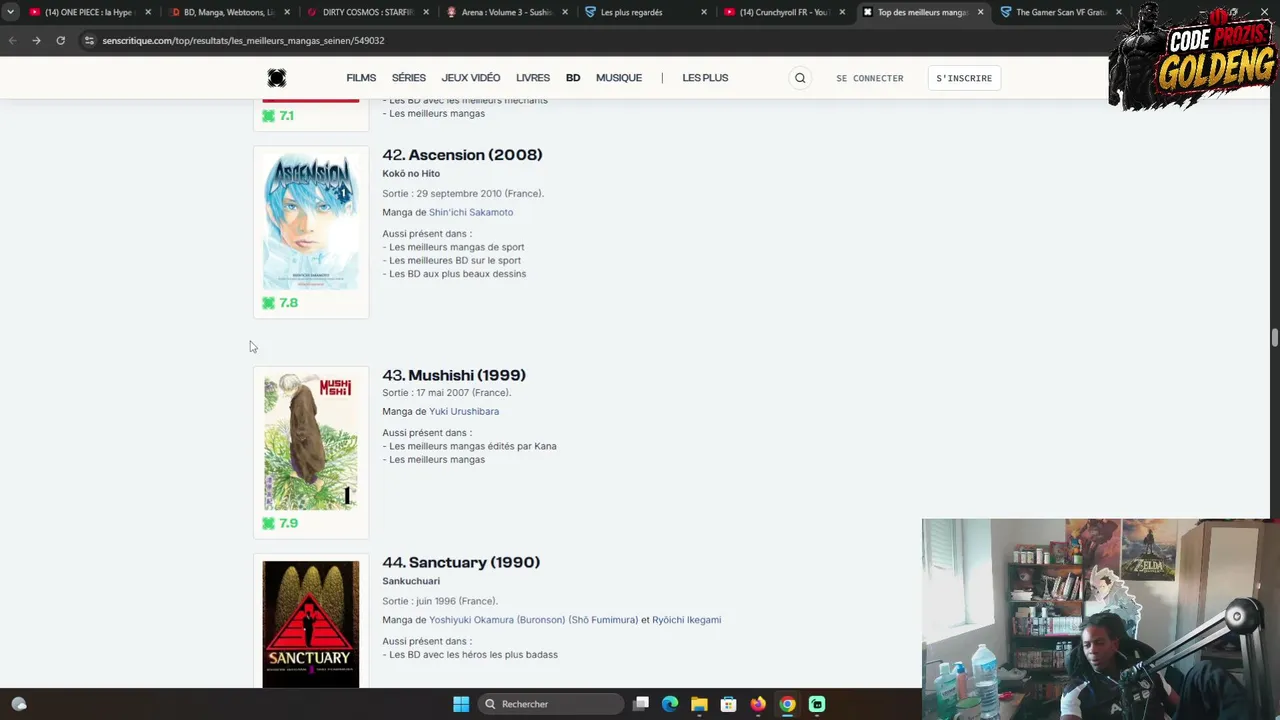Close the 'DIRTY COSMOS : STARFIR' tab
The height and width of the screenshot is (720, 1280).
[x=426, y=12]
